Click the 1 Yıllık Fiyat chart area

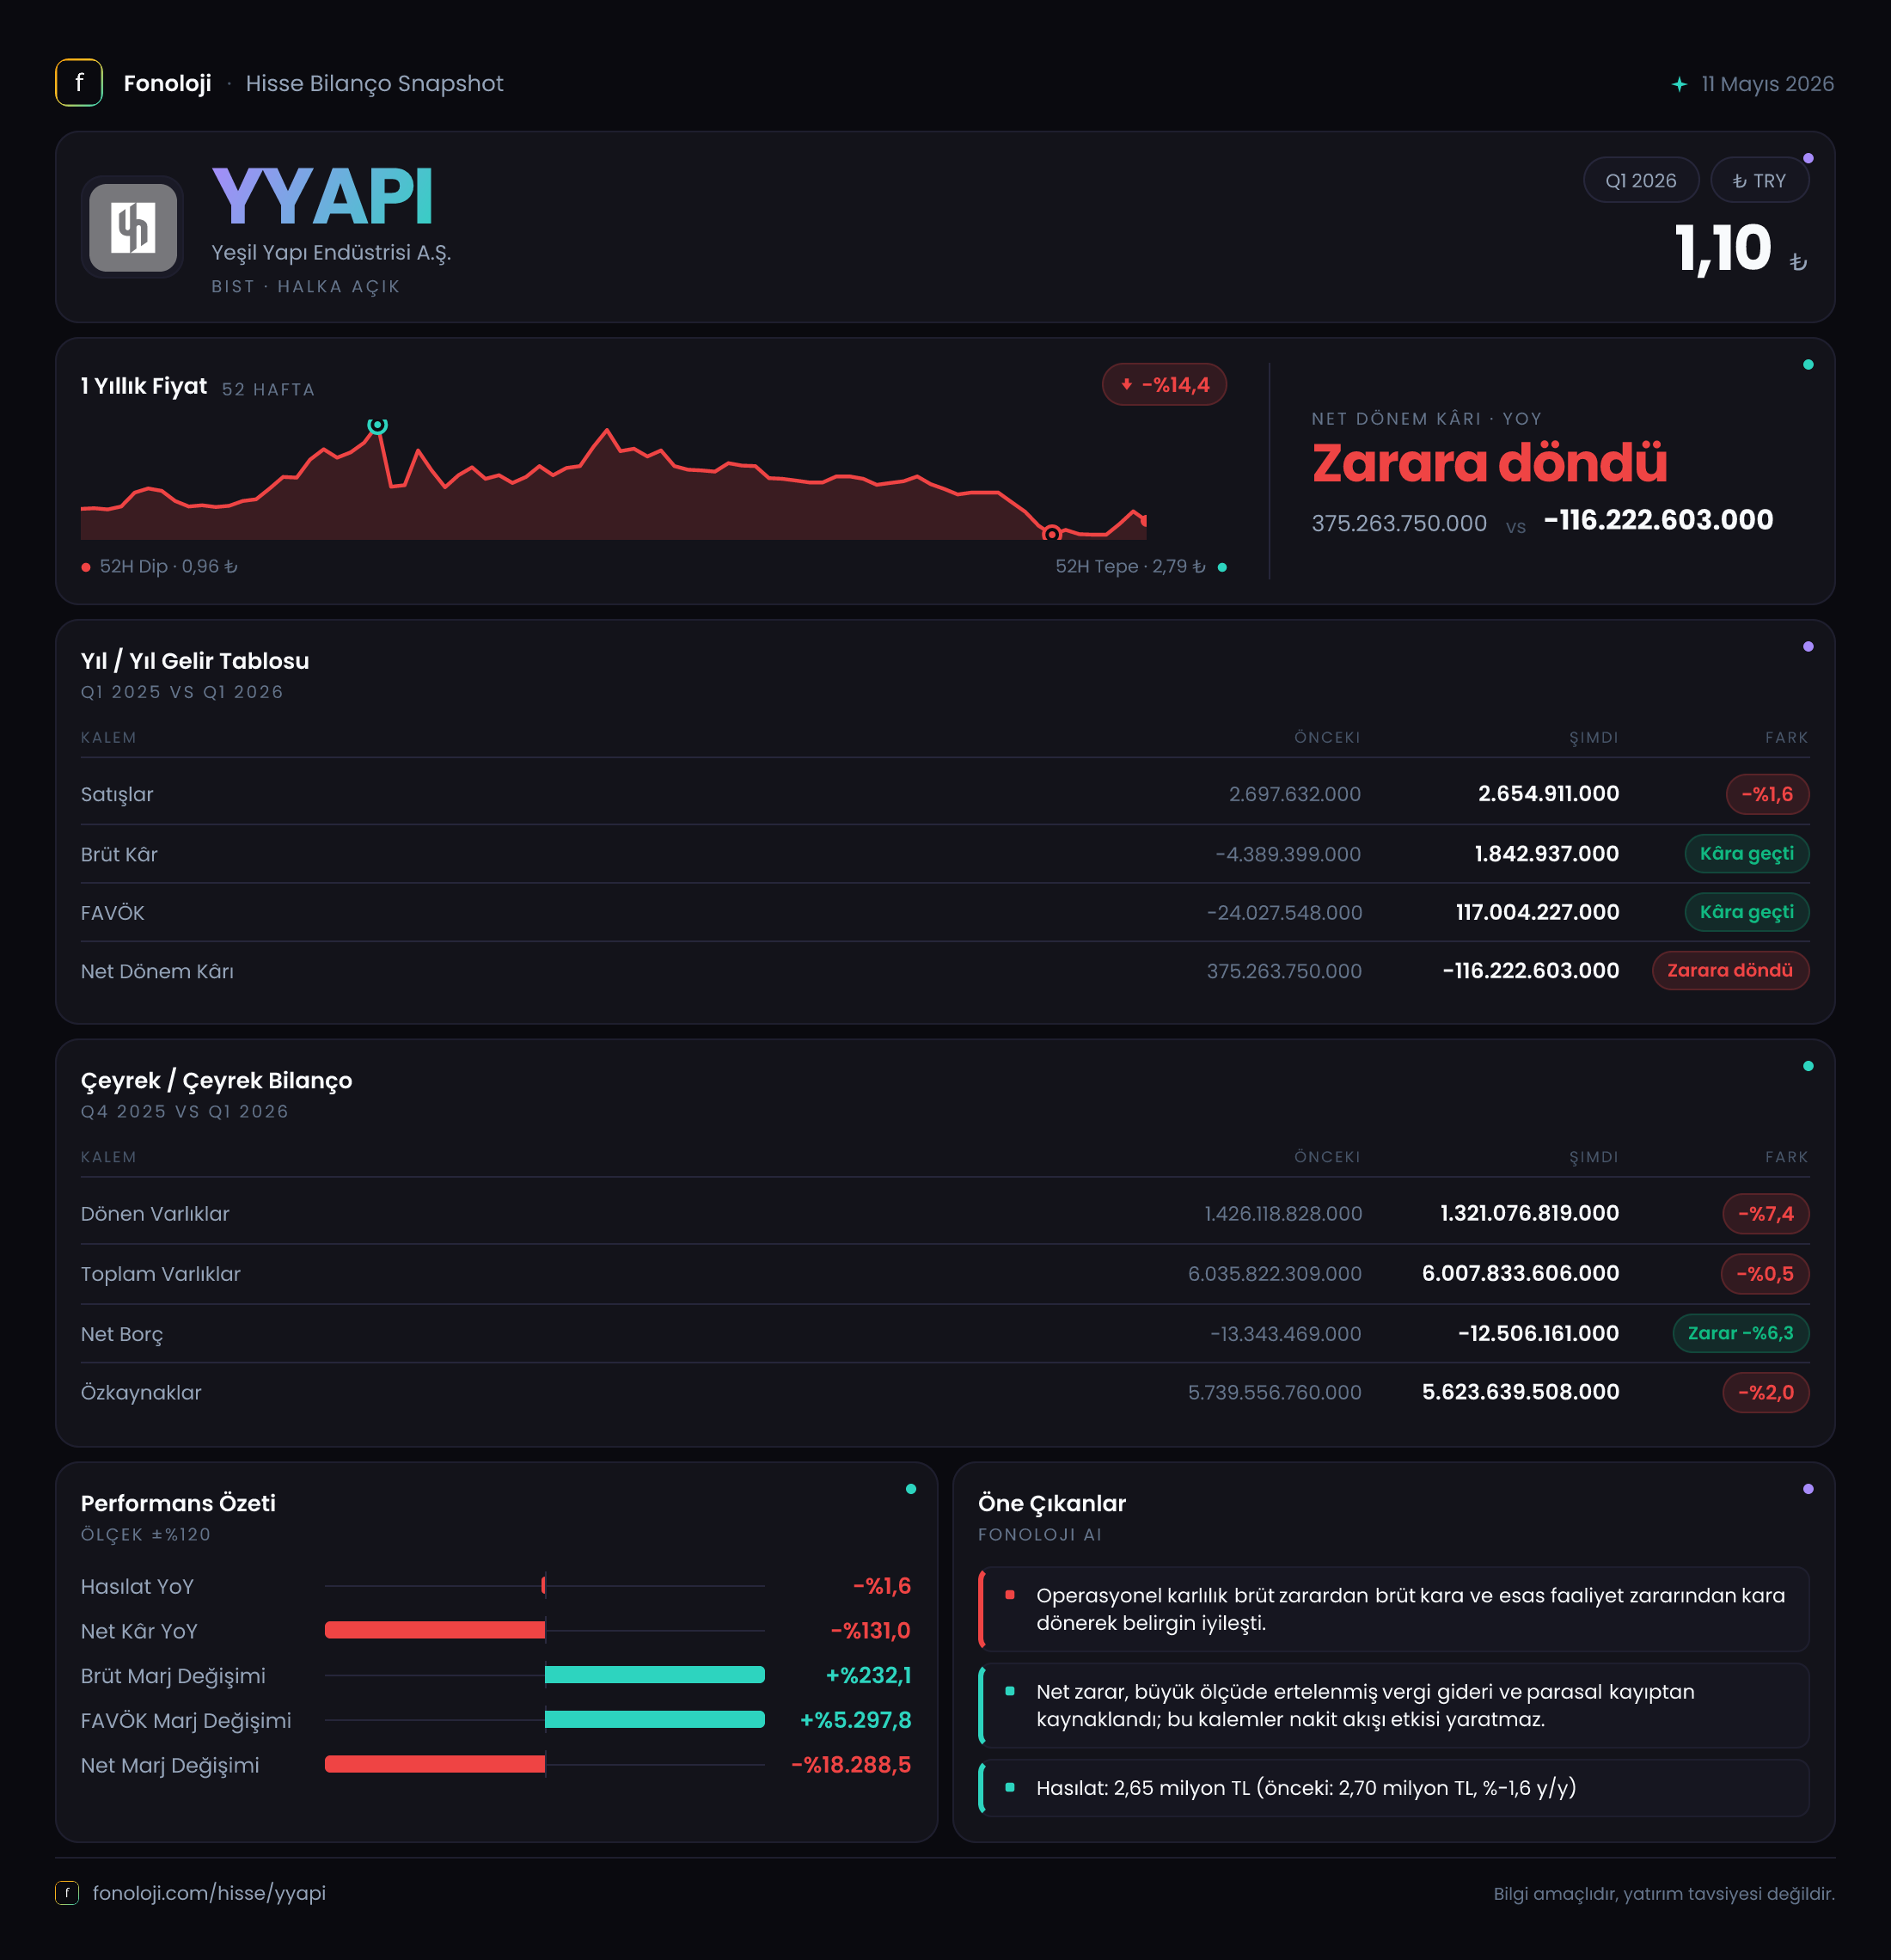pyautogui.click(x=613, y=480)
